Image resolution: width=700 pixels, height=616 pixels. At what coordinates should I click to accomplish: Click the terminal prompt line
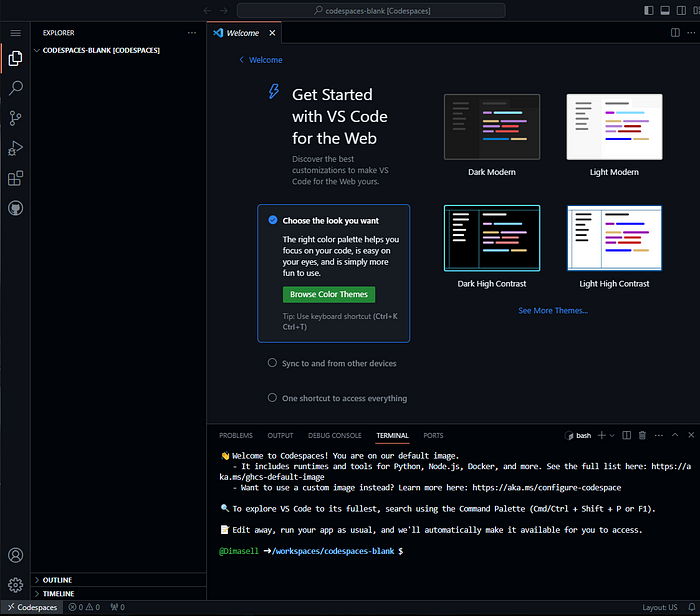tap(311, 551)
